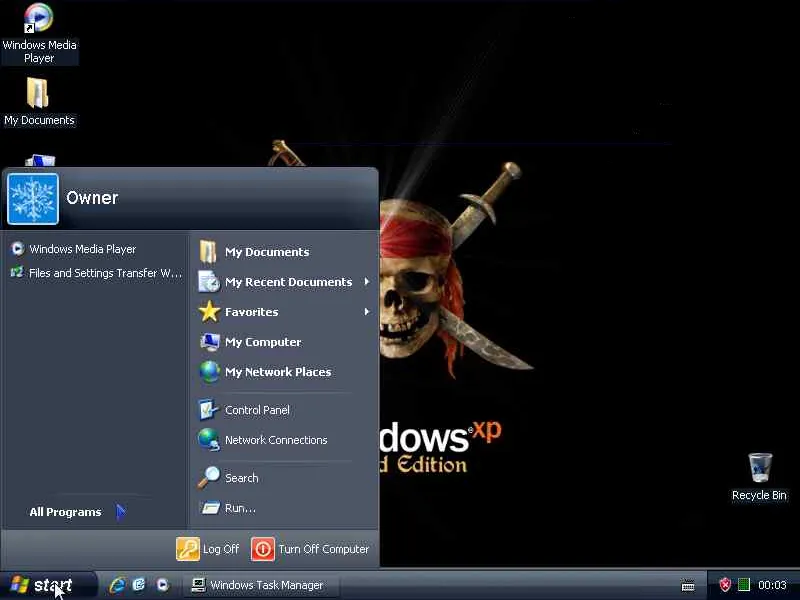The image size is (800, 600).
Task: Click the My Recent Documents text label
Action: click(x=289, y=282)
